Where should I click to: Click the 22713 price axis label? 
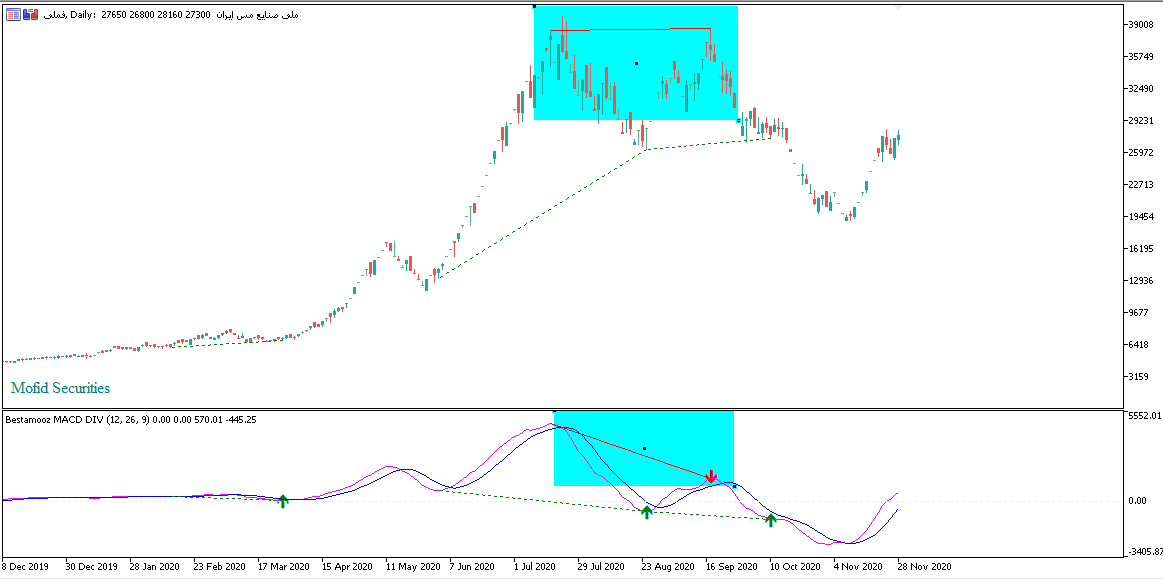(x=1141, y=185)
